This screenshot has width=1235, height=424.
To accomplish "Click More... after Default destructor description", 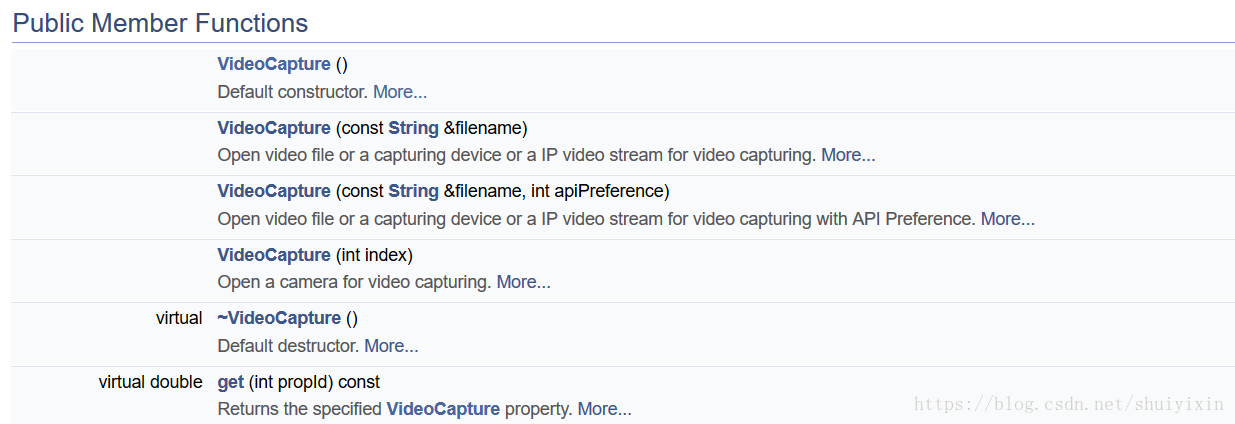I will point(391,346).
